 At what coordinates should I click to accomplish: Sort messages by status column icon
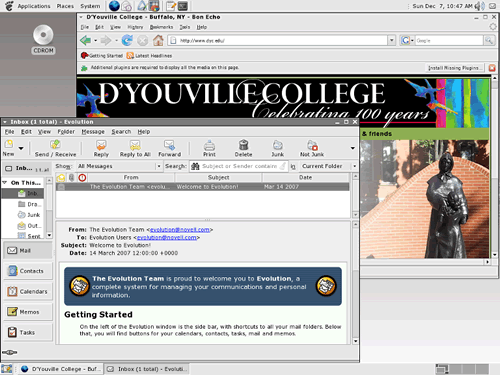click(x=61, y=178)
